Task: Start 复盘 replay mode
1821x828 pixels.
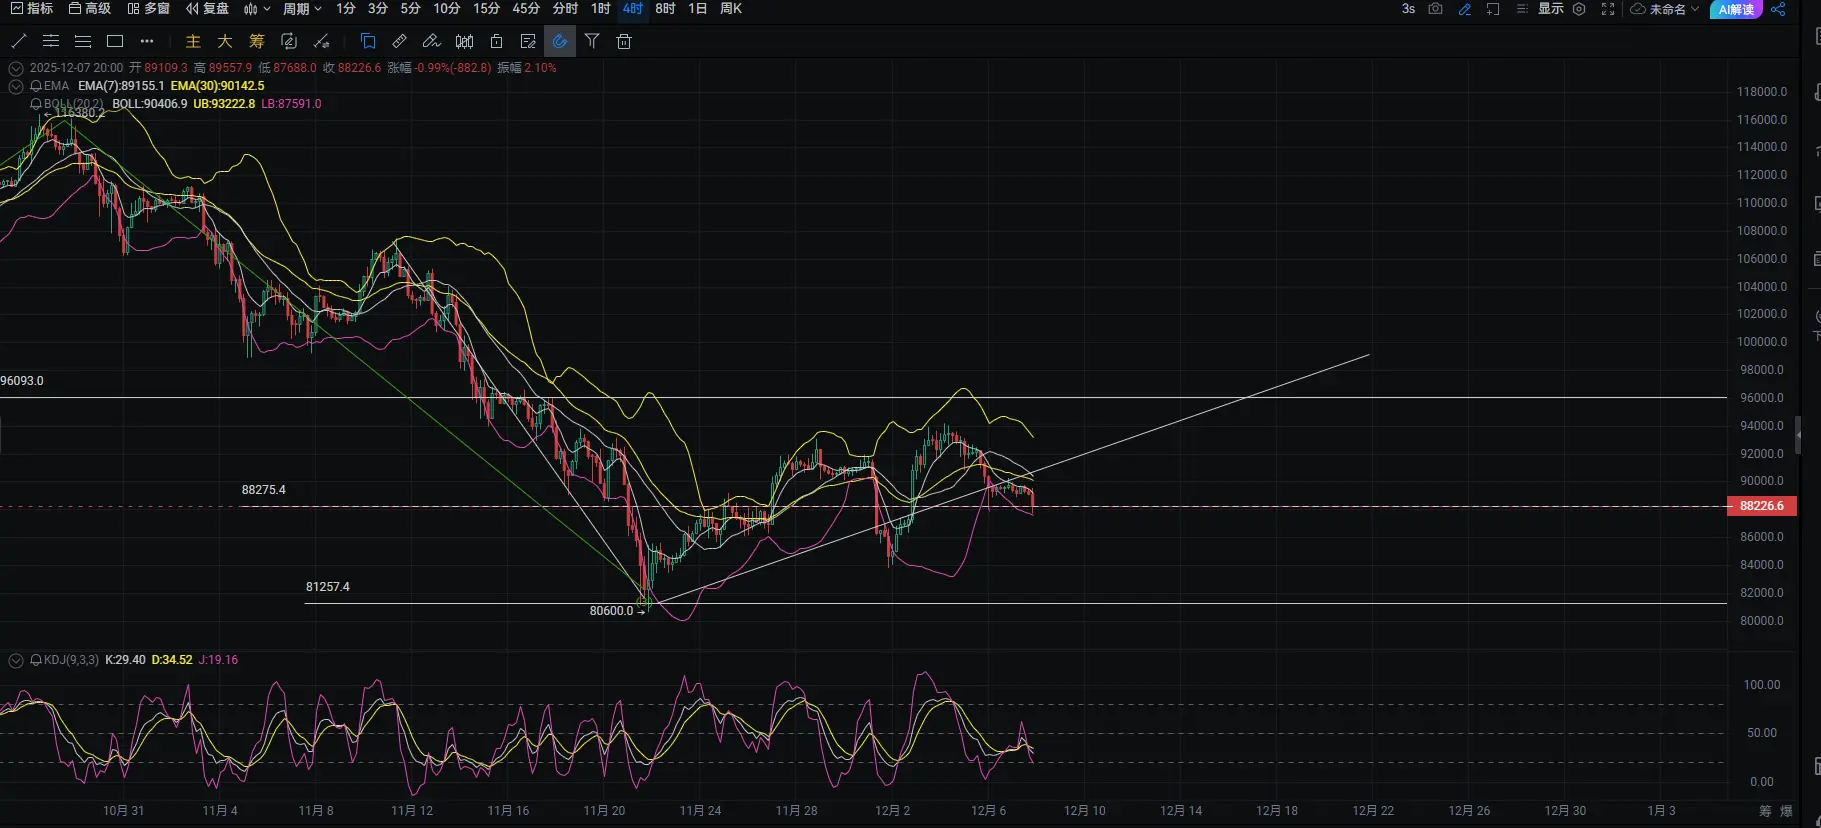Action: (x=207, y=9)
